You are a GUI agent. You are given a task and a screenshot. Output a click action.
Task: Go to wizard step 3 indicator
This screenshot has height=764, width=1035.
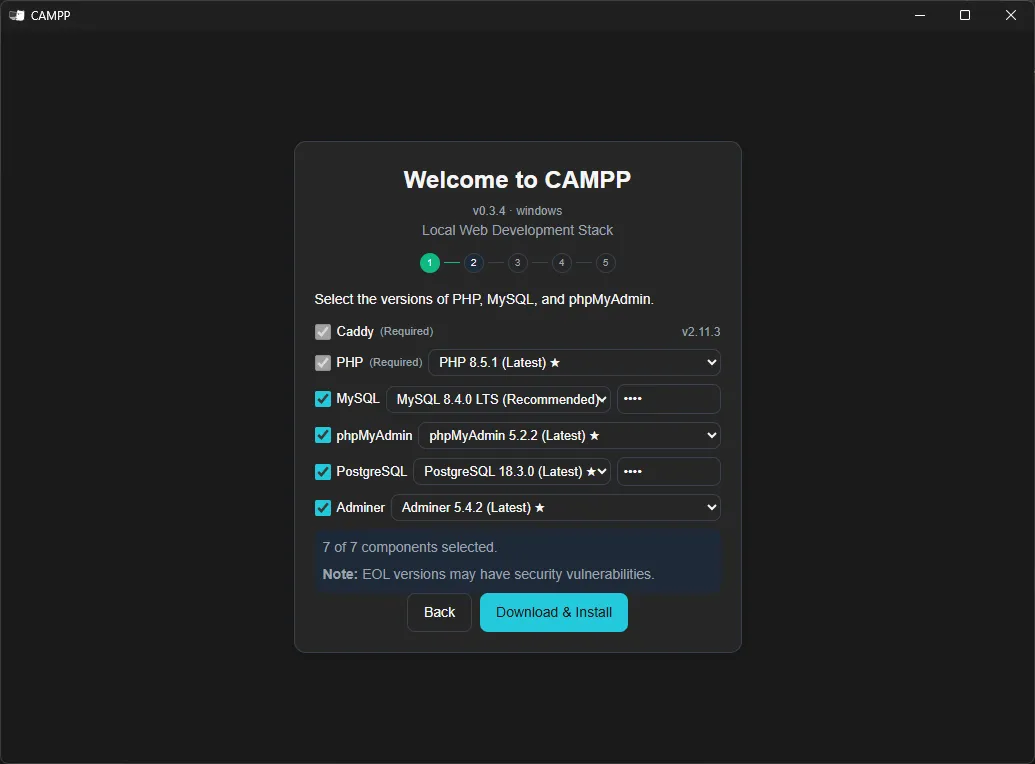tap(518, 263)
